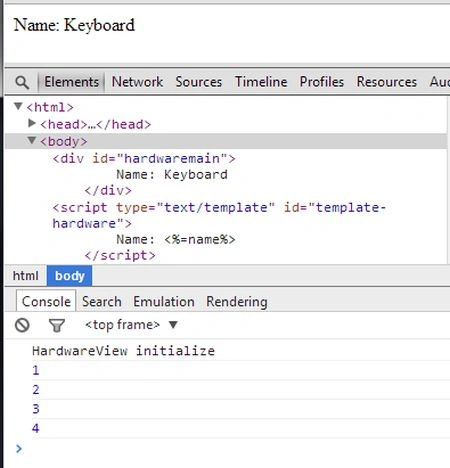Screen dimensions: 450x468
Task: Select body in the breadcrumb bar
Action: point(69,276)
